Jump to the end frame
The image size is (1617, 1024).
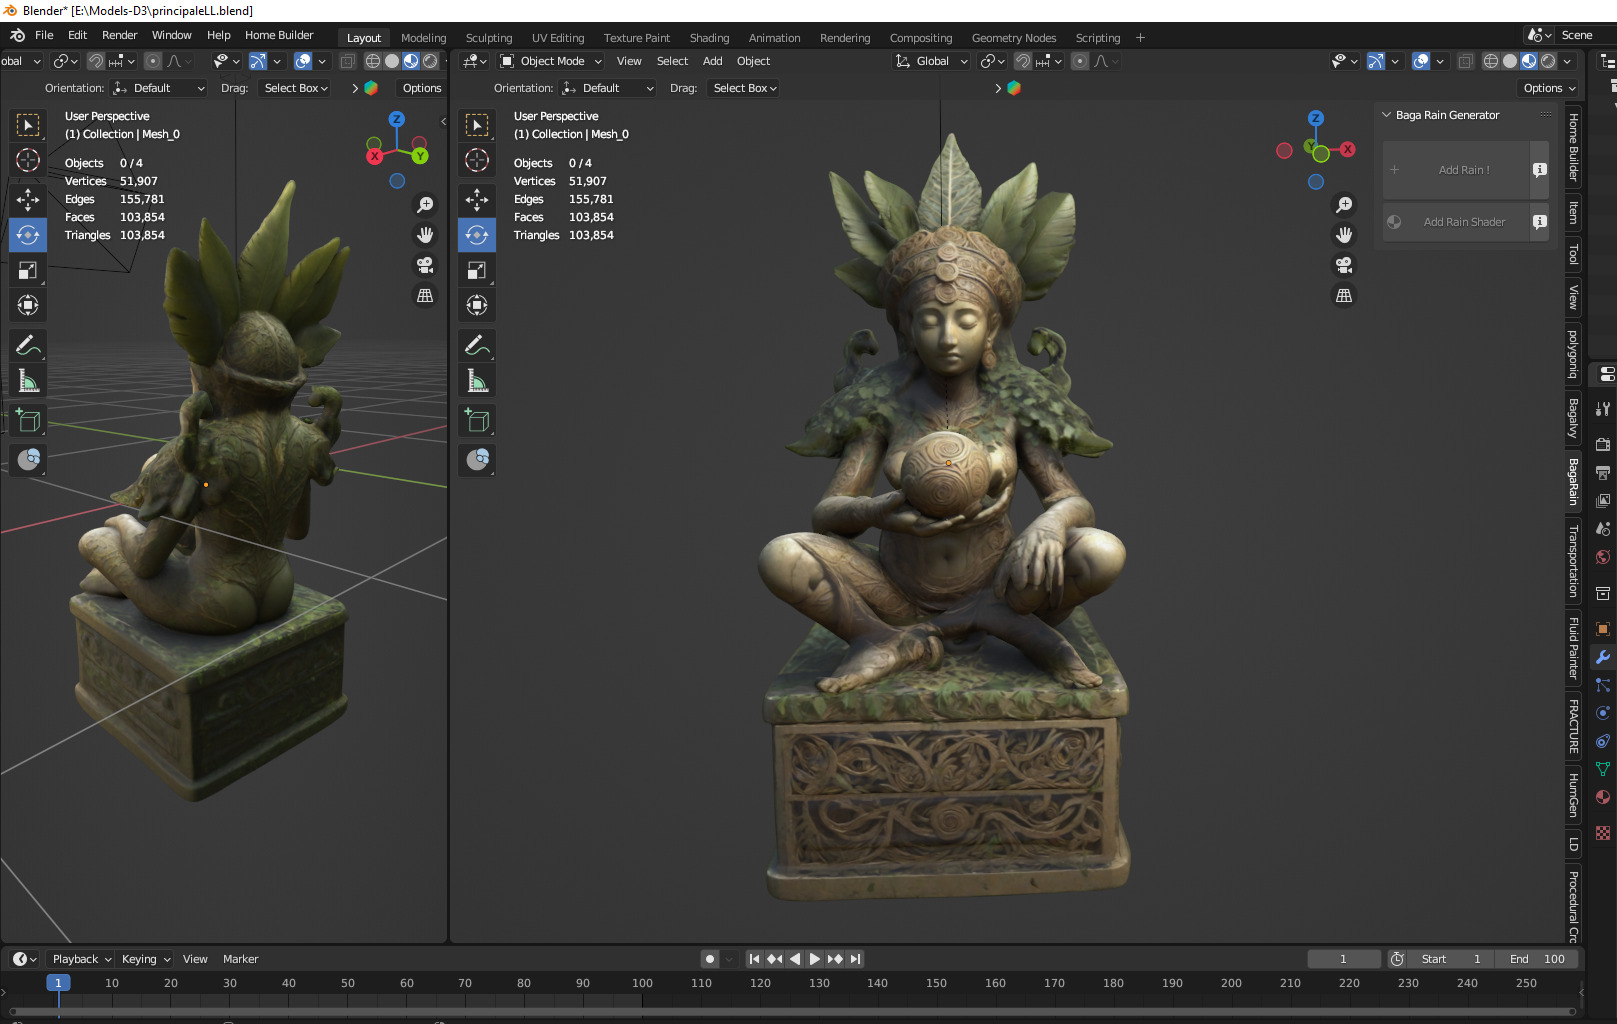pos(855,959)
